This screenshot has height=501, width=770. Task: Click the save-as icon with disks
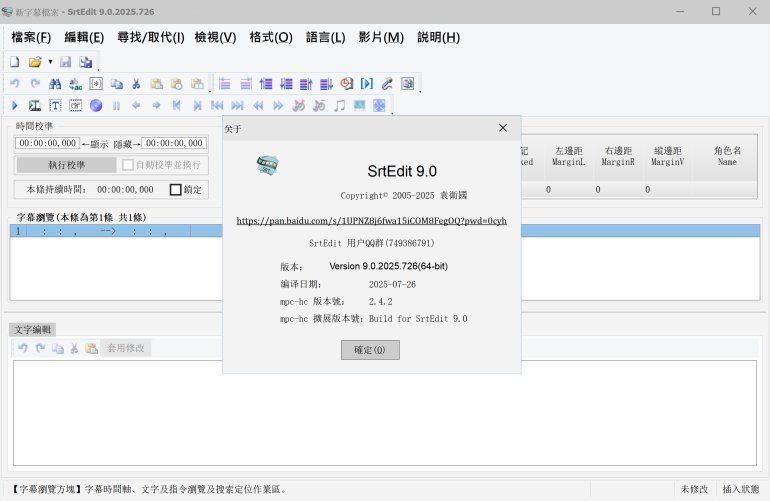coord(86,62)
